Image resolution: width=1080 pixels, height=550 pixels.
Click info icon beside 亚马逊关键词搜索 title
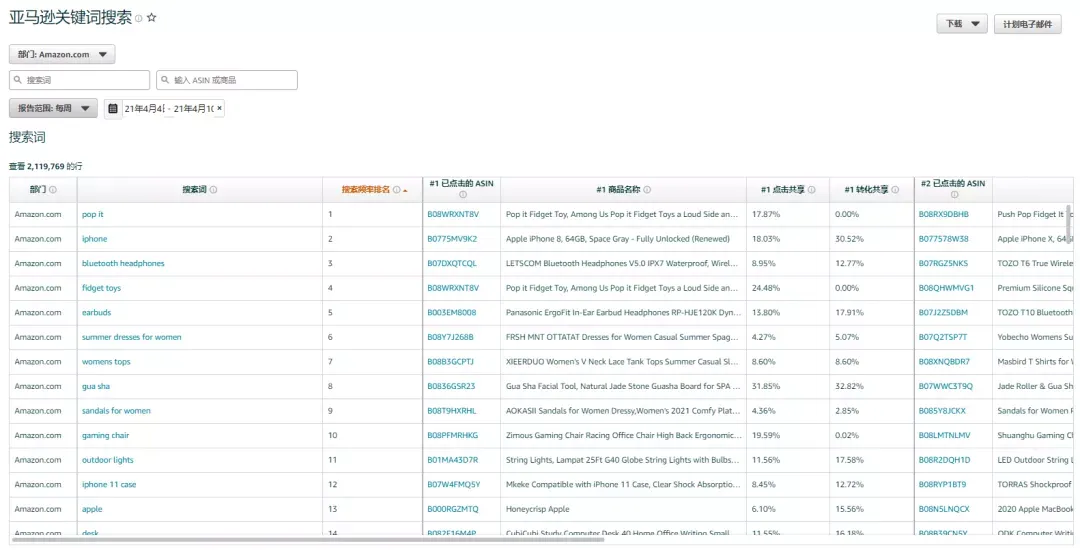139,19
